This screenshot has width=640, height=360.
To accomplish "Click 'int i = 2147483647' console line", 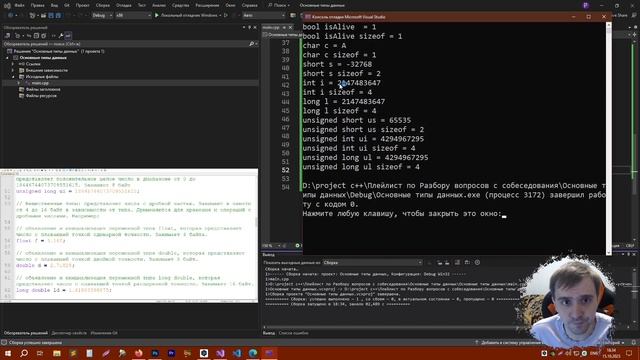I will click(x=342, y=83).
